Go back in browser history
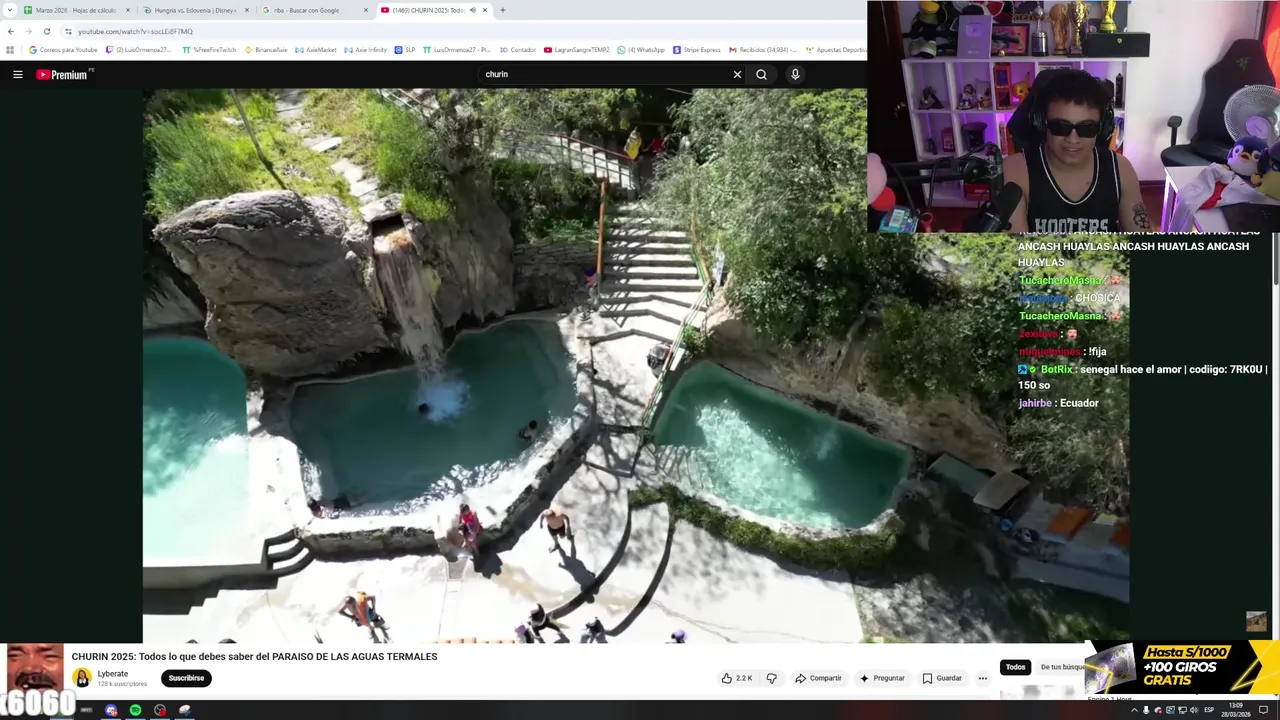Screen dimensions: 1280x720 [11, 31]
